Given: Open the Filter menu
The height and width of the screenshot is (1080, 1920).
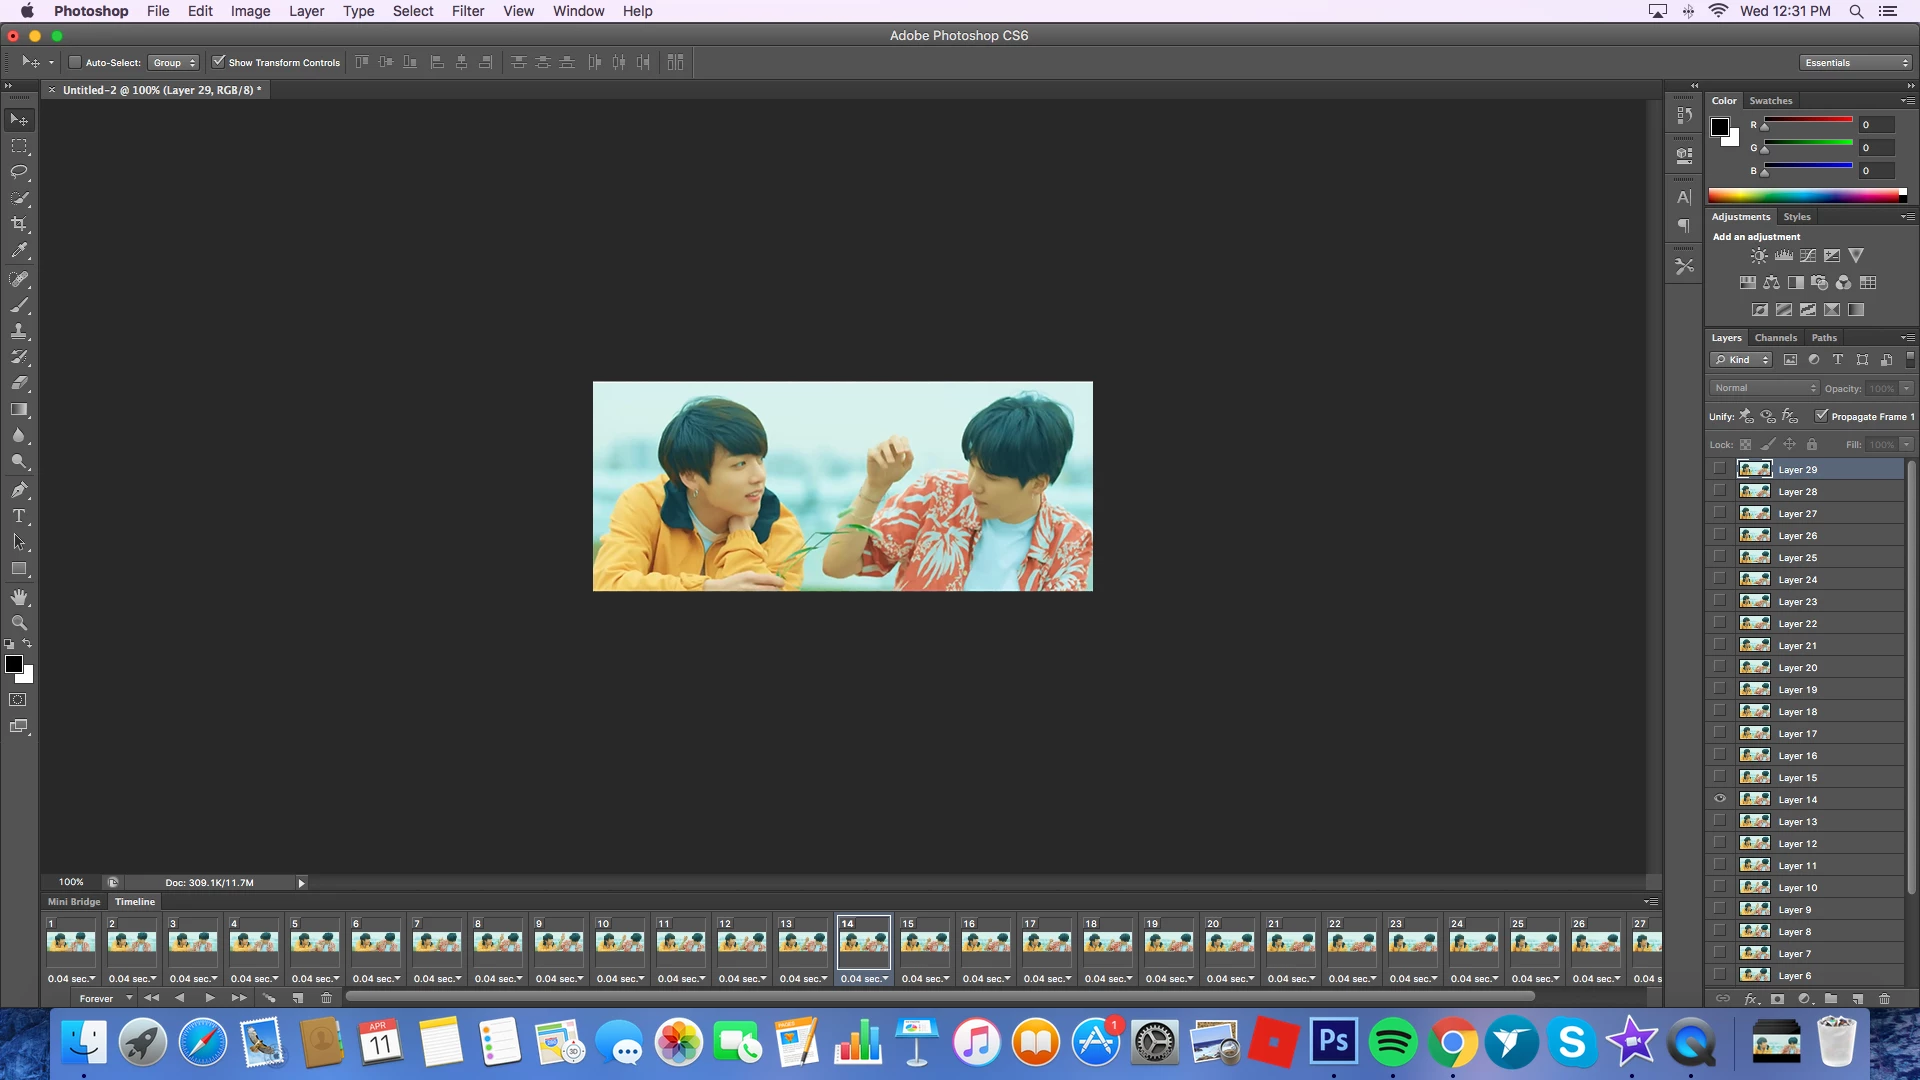Looking at the screenshot, I should (467, 11).
